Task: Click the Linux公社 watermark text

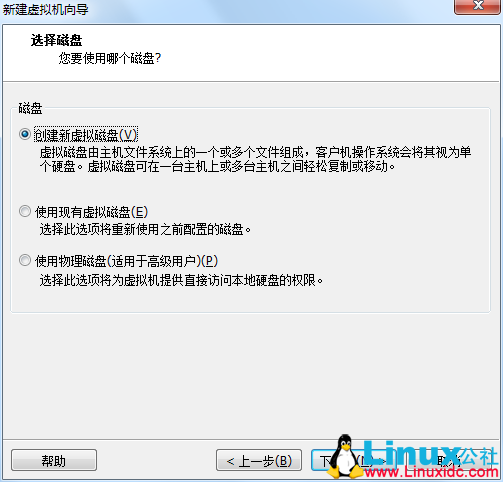Action: [430, 454]
